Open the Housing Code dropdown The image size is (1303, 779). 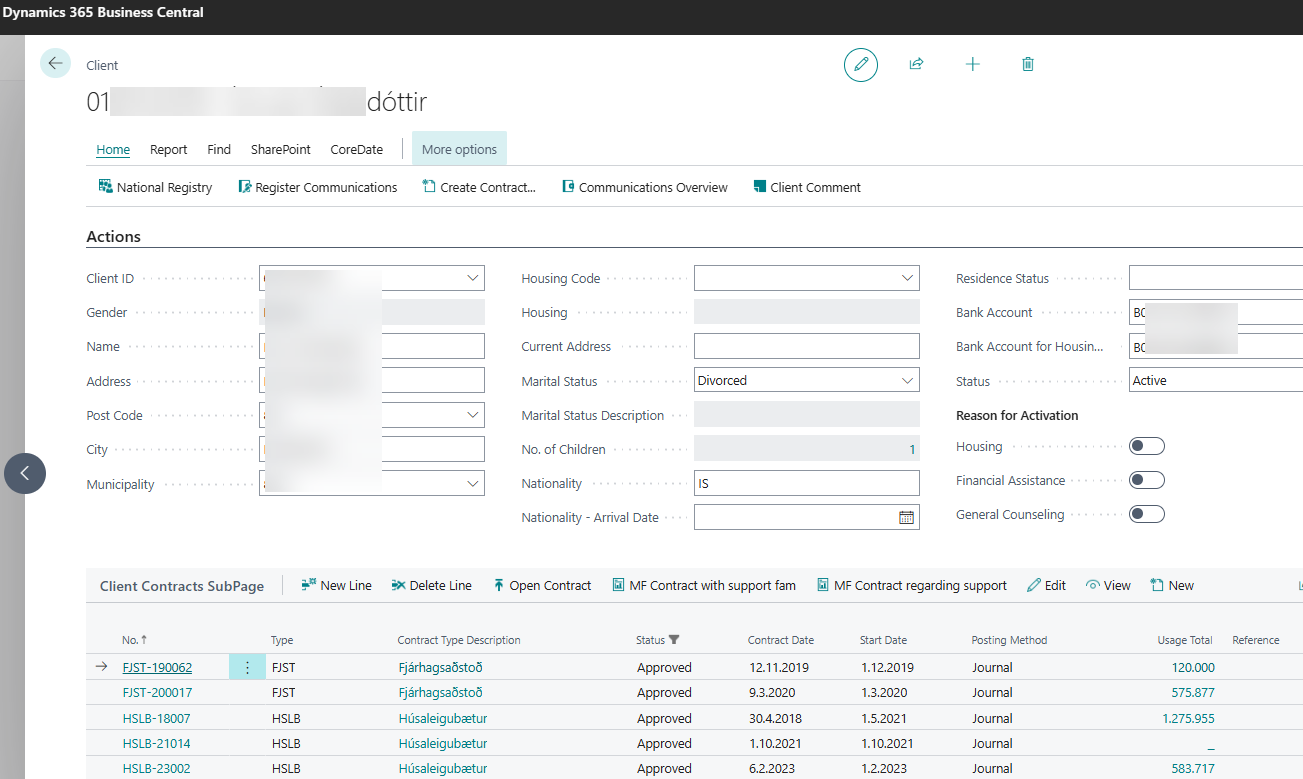907,279
